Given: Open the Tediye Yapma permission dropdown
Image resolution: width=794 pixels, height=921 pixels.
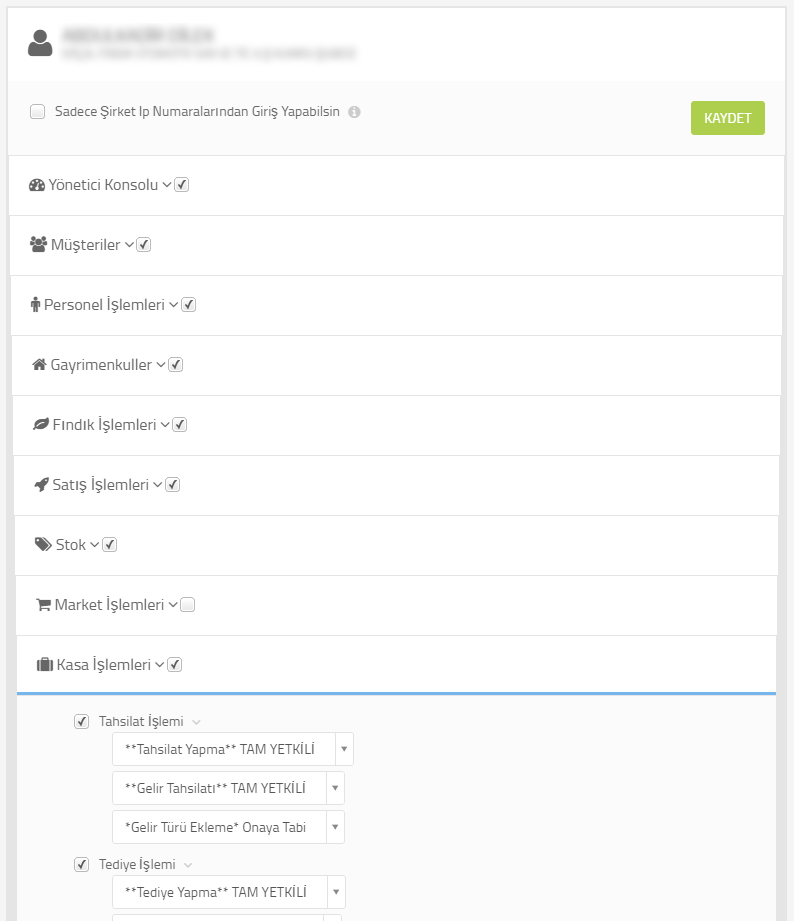Looking at the screenshot, I should [x=228, y=892].
